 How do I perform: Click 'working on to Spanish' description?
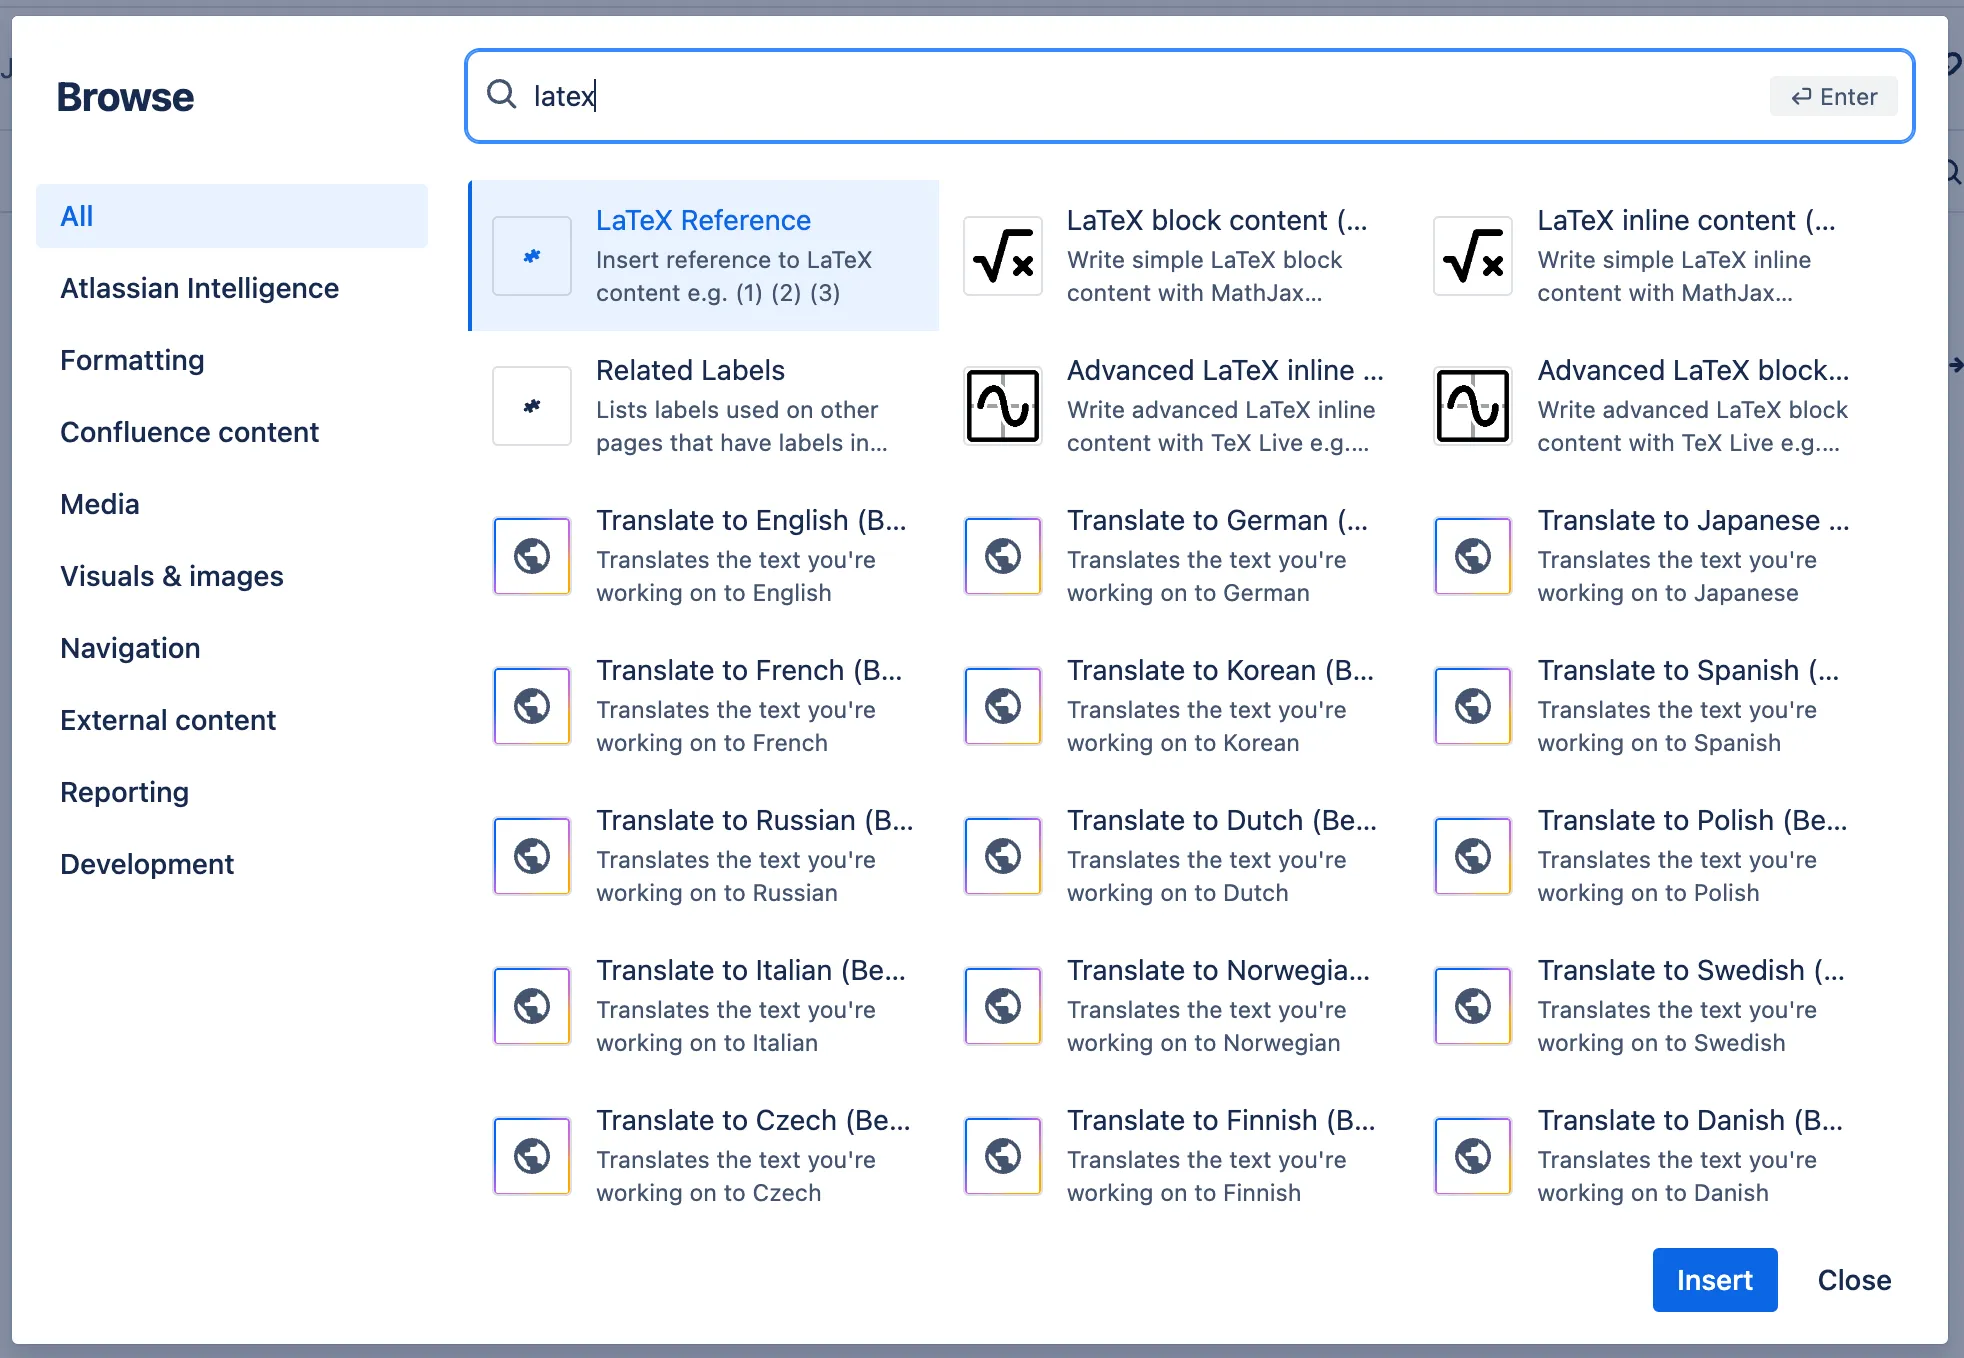[x=1659, y=743]
